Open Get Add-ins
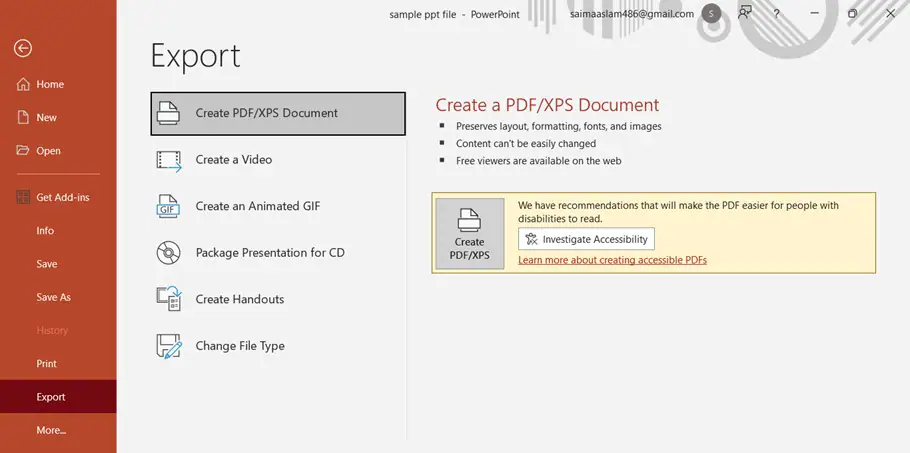Viewport: 910px width, 453px height. tap(58, 197)
